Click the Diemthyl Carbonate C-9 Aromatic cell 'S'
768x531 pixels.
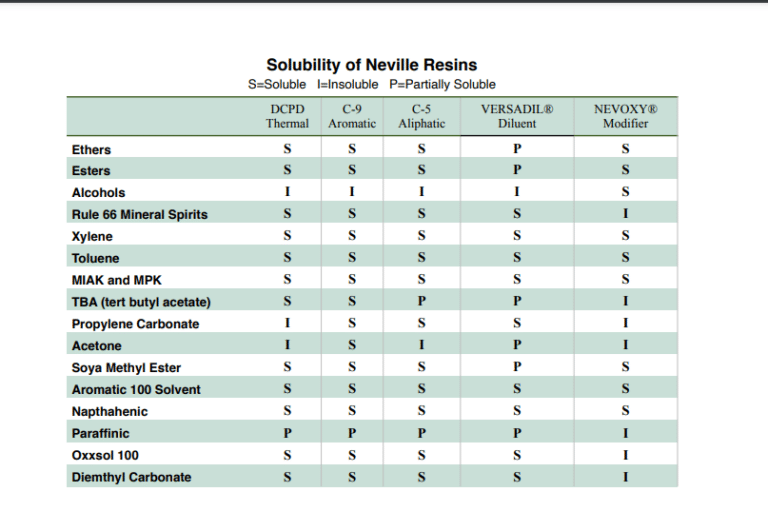pyautogui.click(x=352, y=477)
